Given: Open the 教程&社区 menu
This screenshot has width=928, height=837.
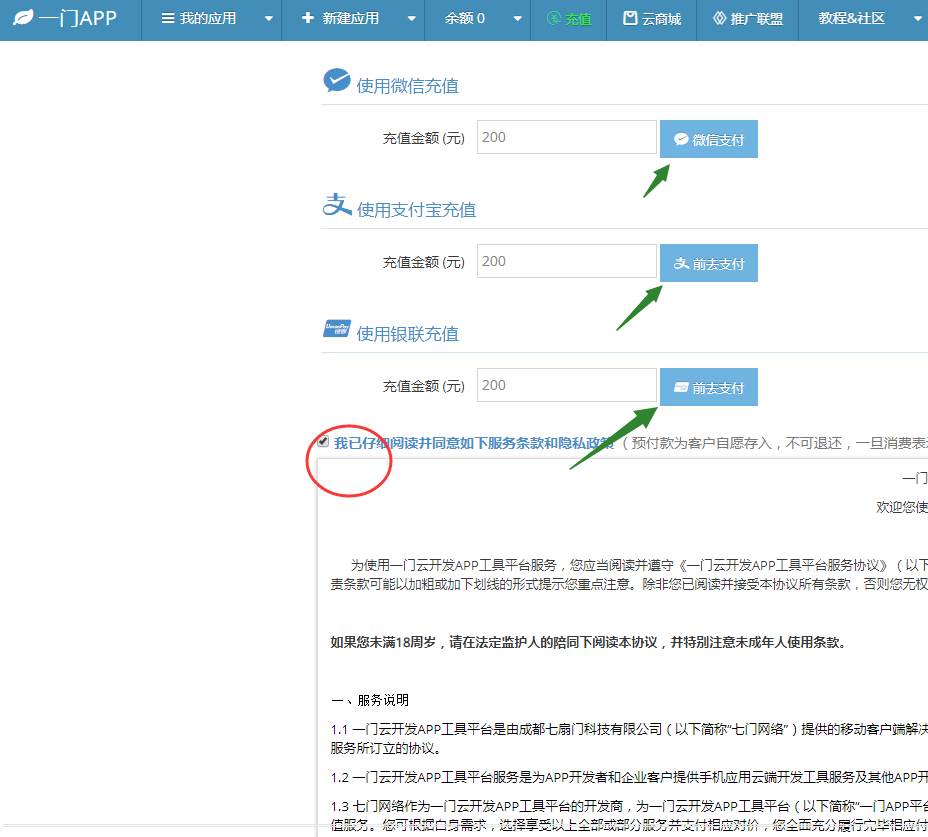Looking at the screenshot, I should click(x=852, y=19).
